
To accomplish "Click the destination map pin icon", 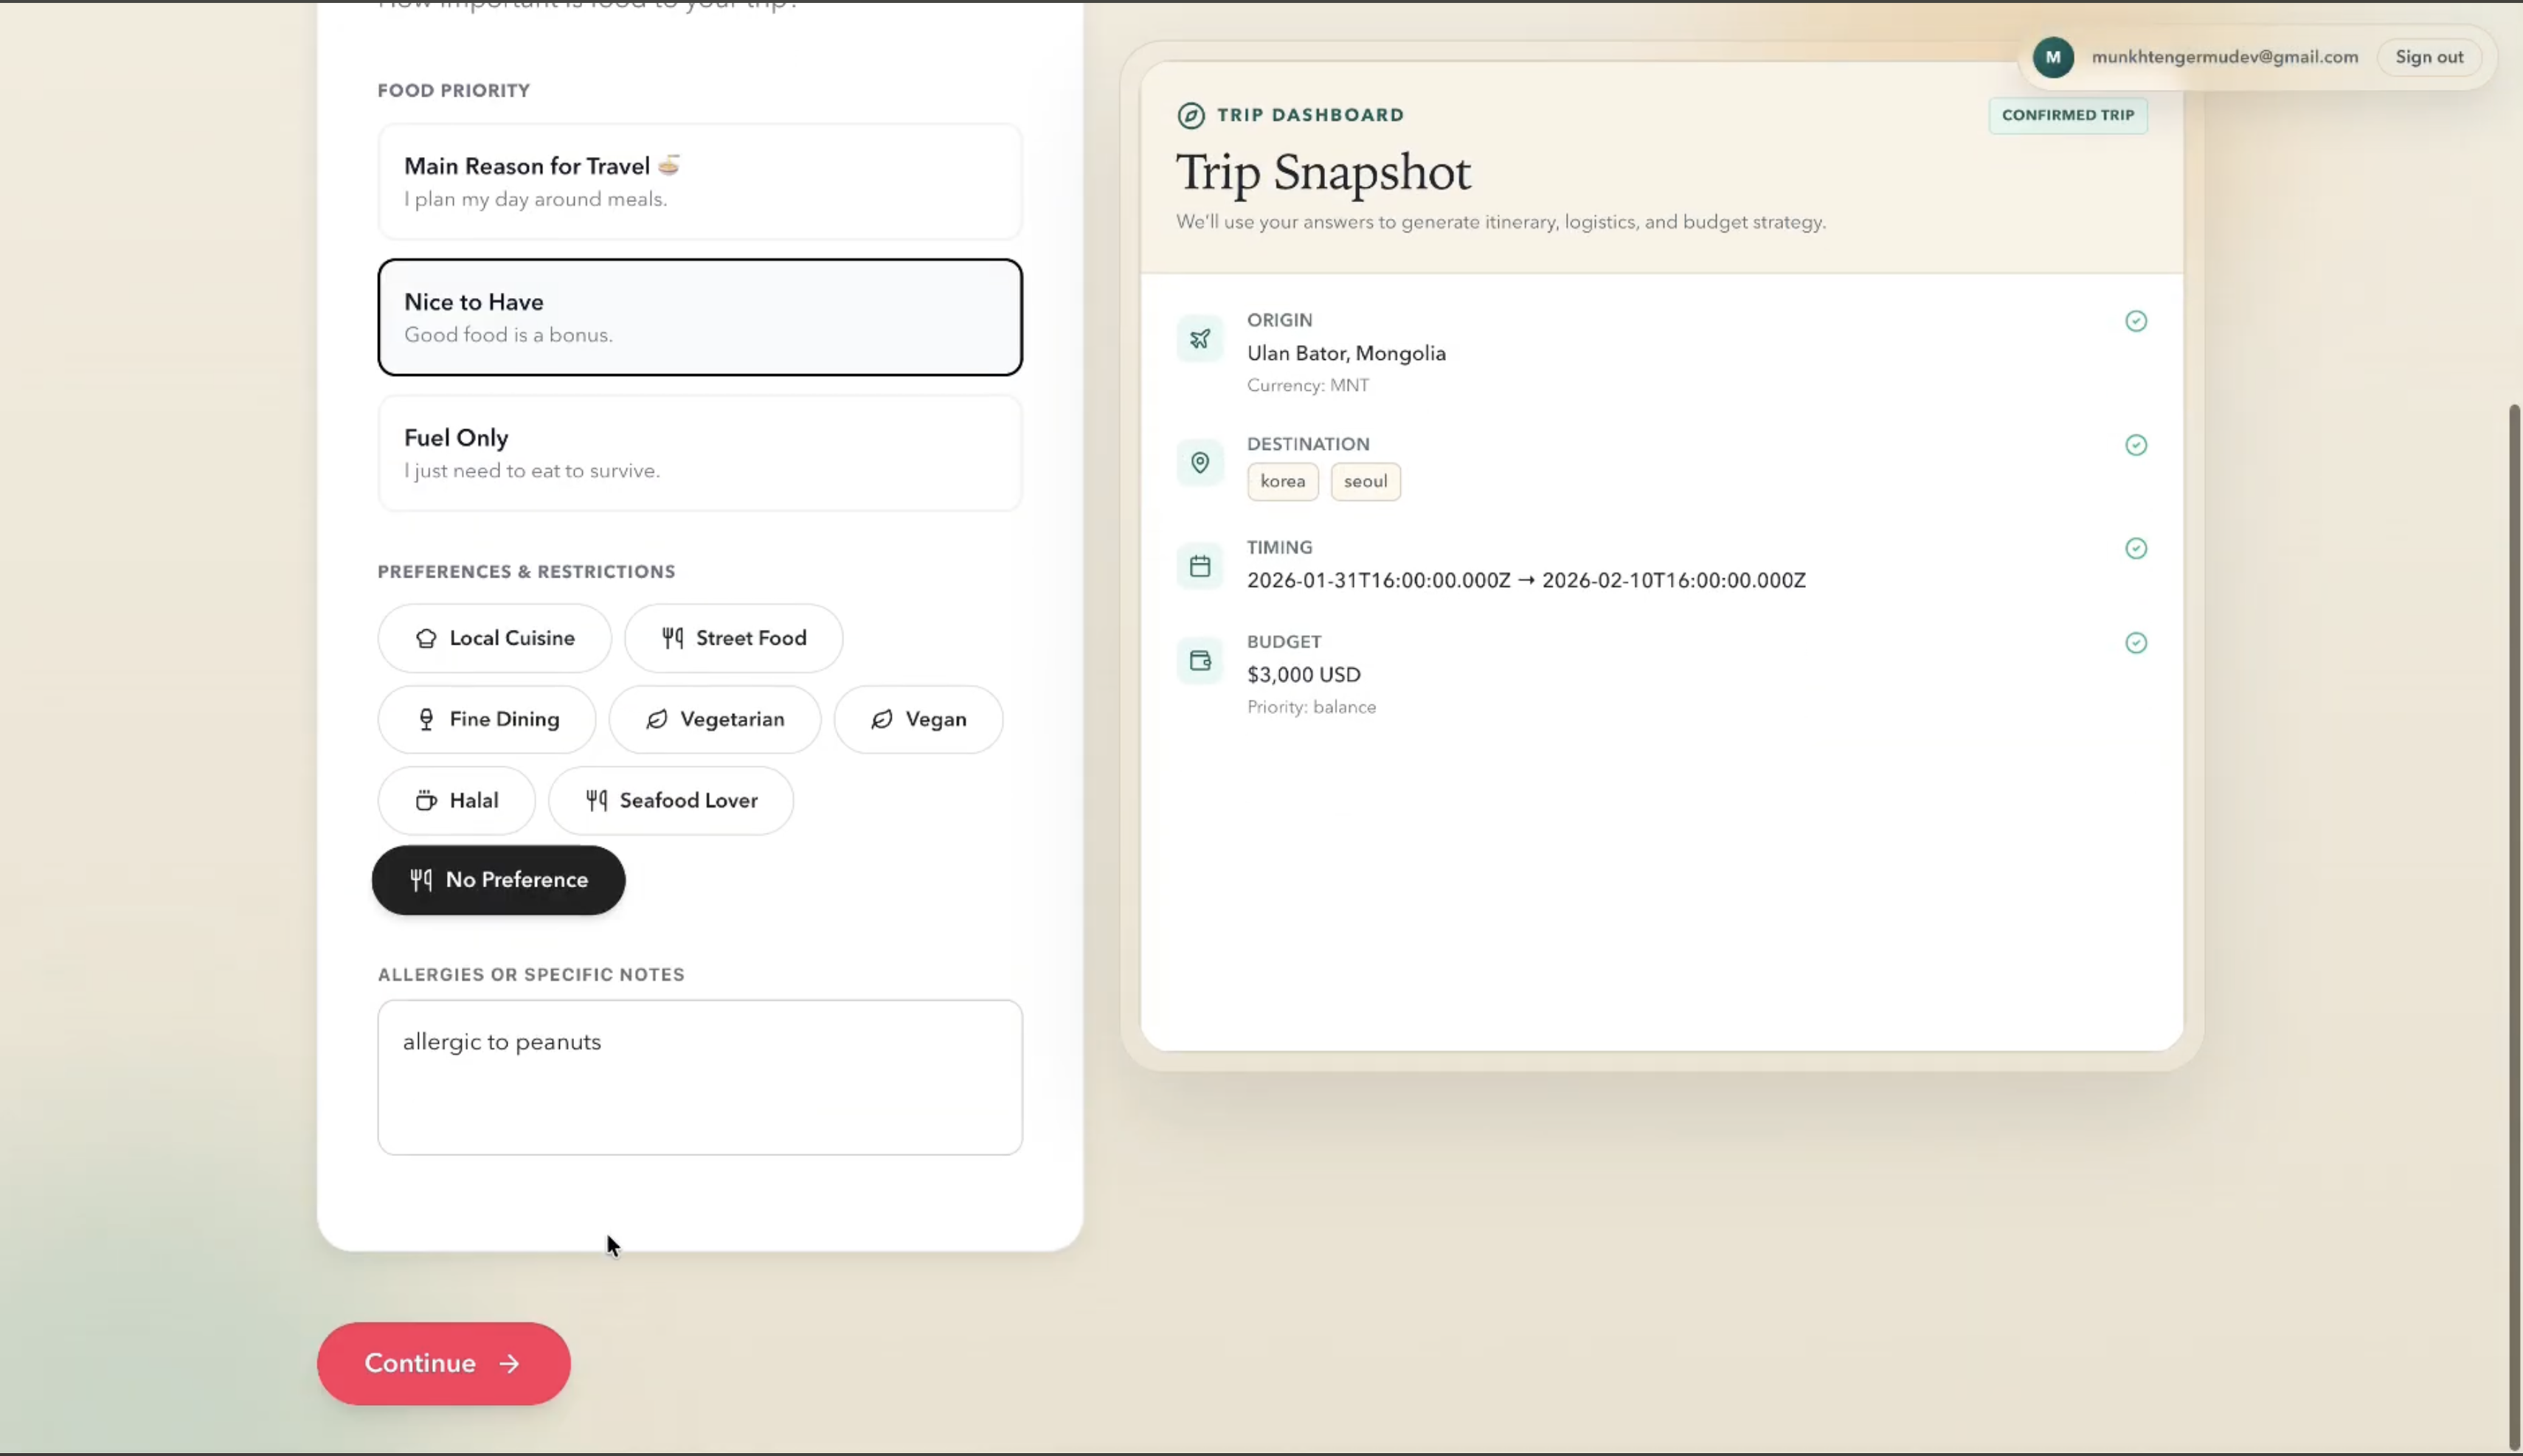I will point(1199,463).
